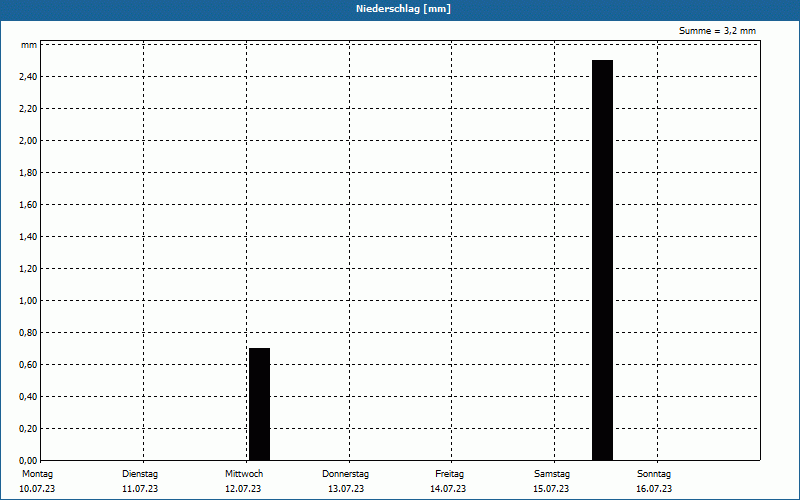Click the mm unit label on y-axis

coord(29,45)
